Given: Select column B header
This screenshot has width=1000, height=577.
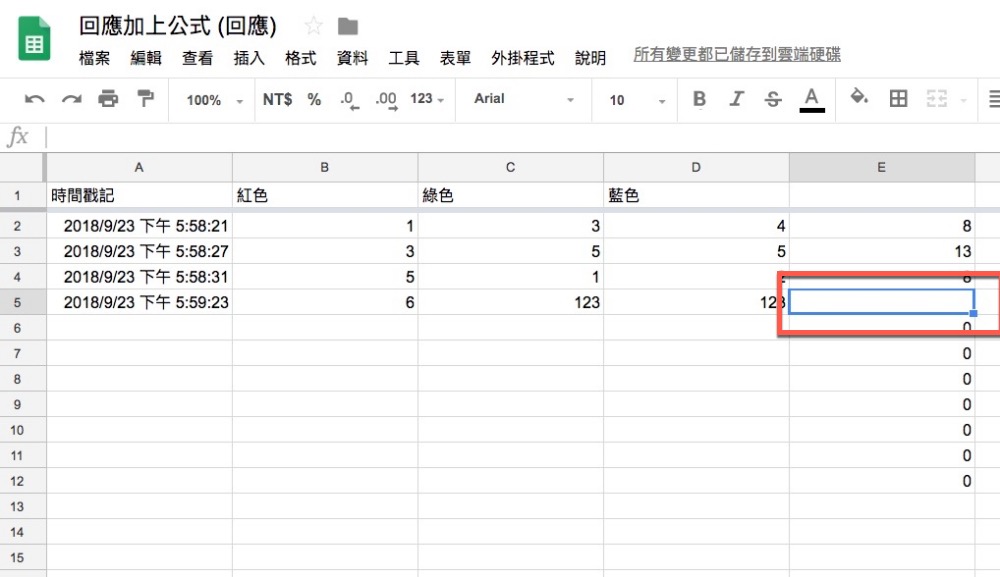Looking at the screenshot, I should (325, 168).
